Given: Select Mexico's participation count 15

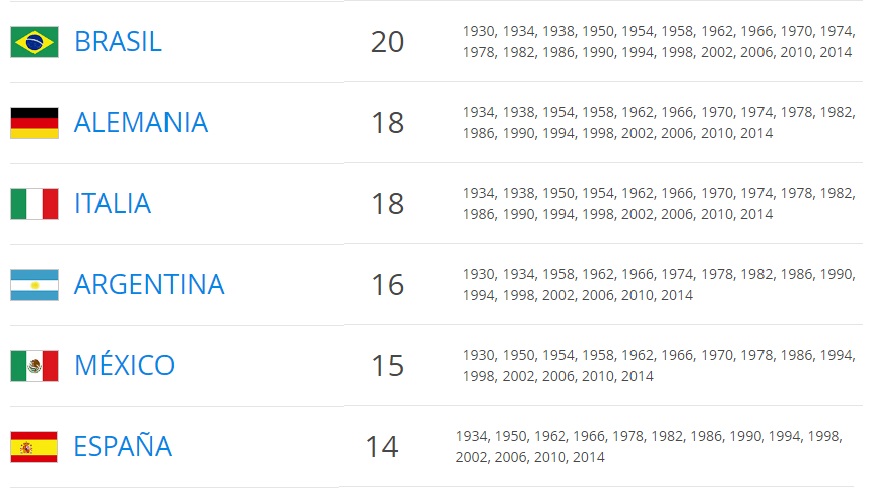Looking at the screenshot, I should pyautogui.click(x=387, y=366).
